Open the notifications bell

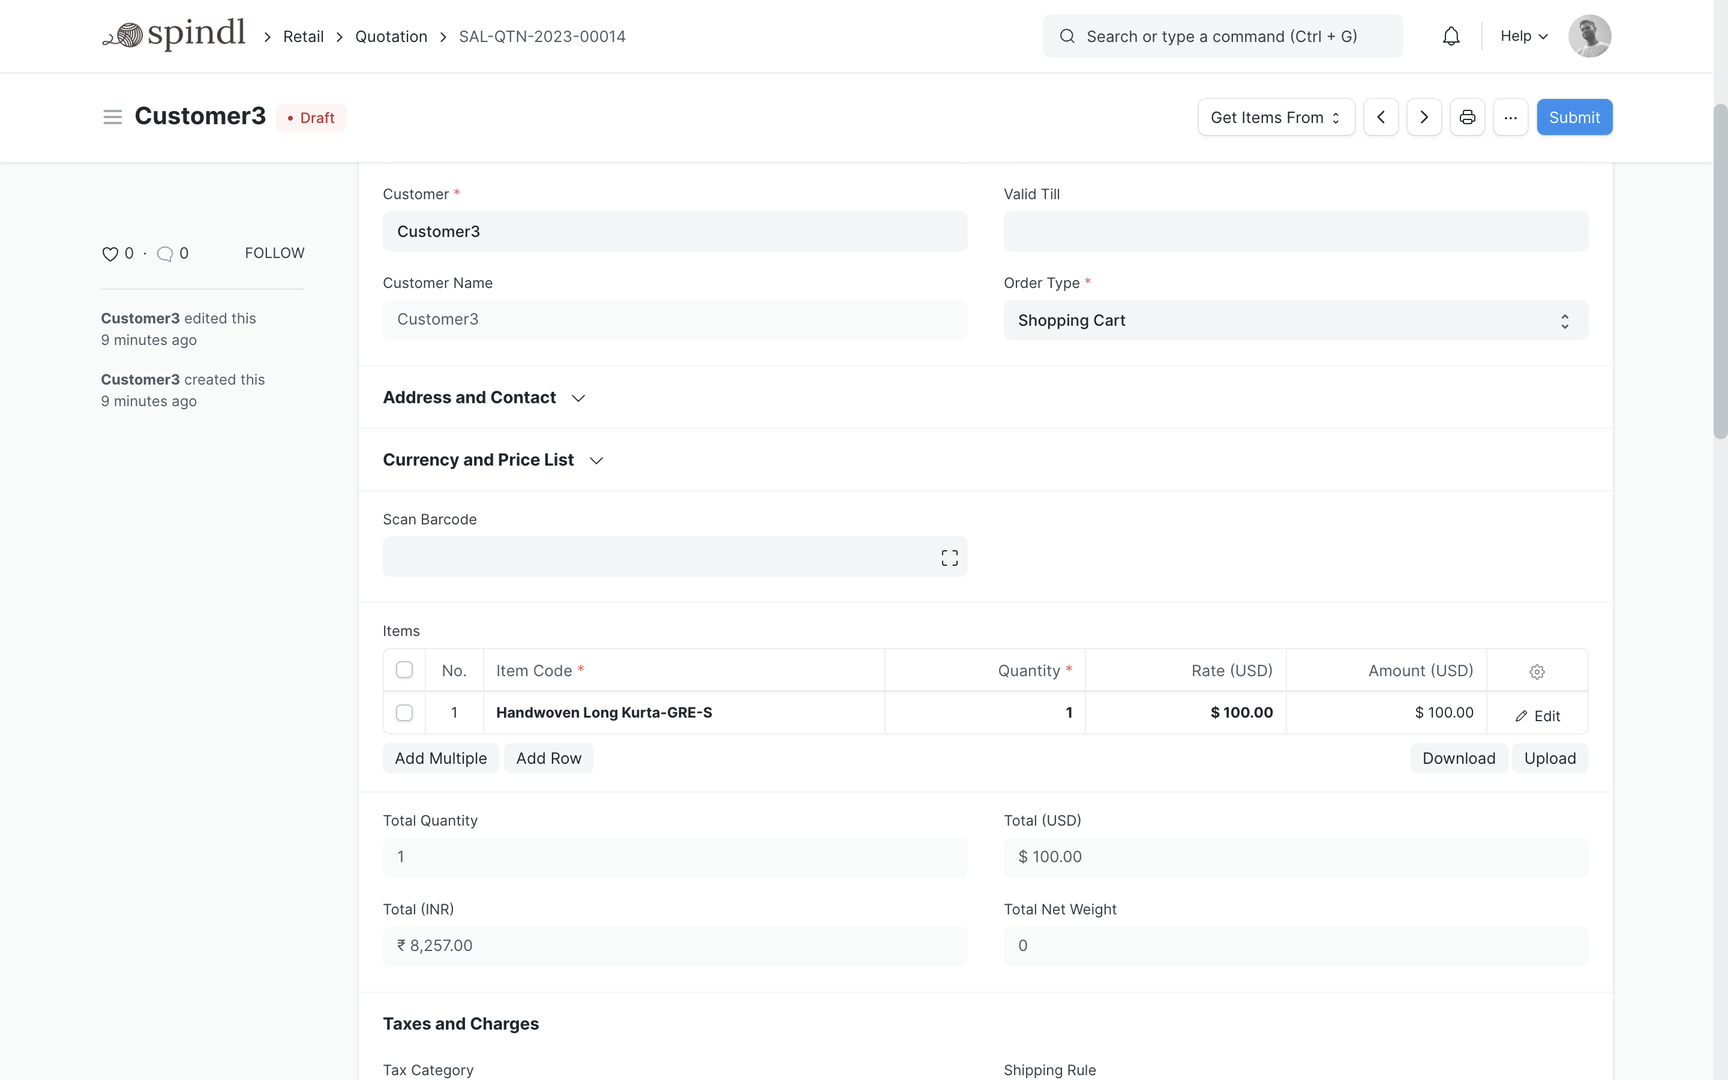pos(1450,36)
